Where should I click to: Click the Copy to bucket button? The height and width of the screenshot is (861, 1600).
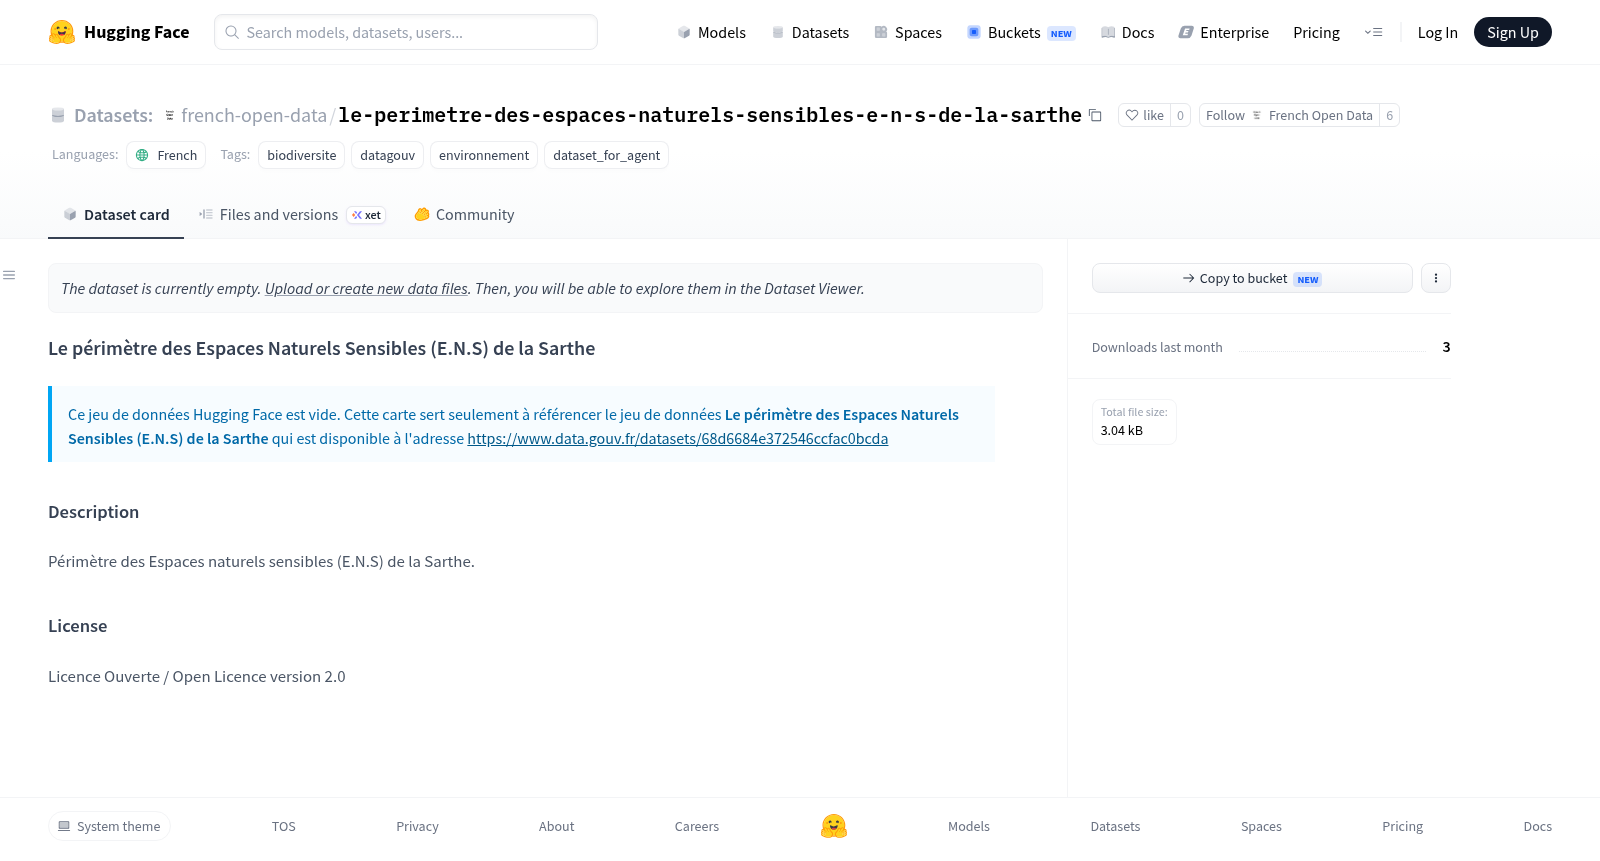coord(1252,278)
